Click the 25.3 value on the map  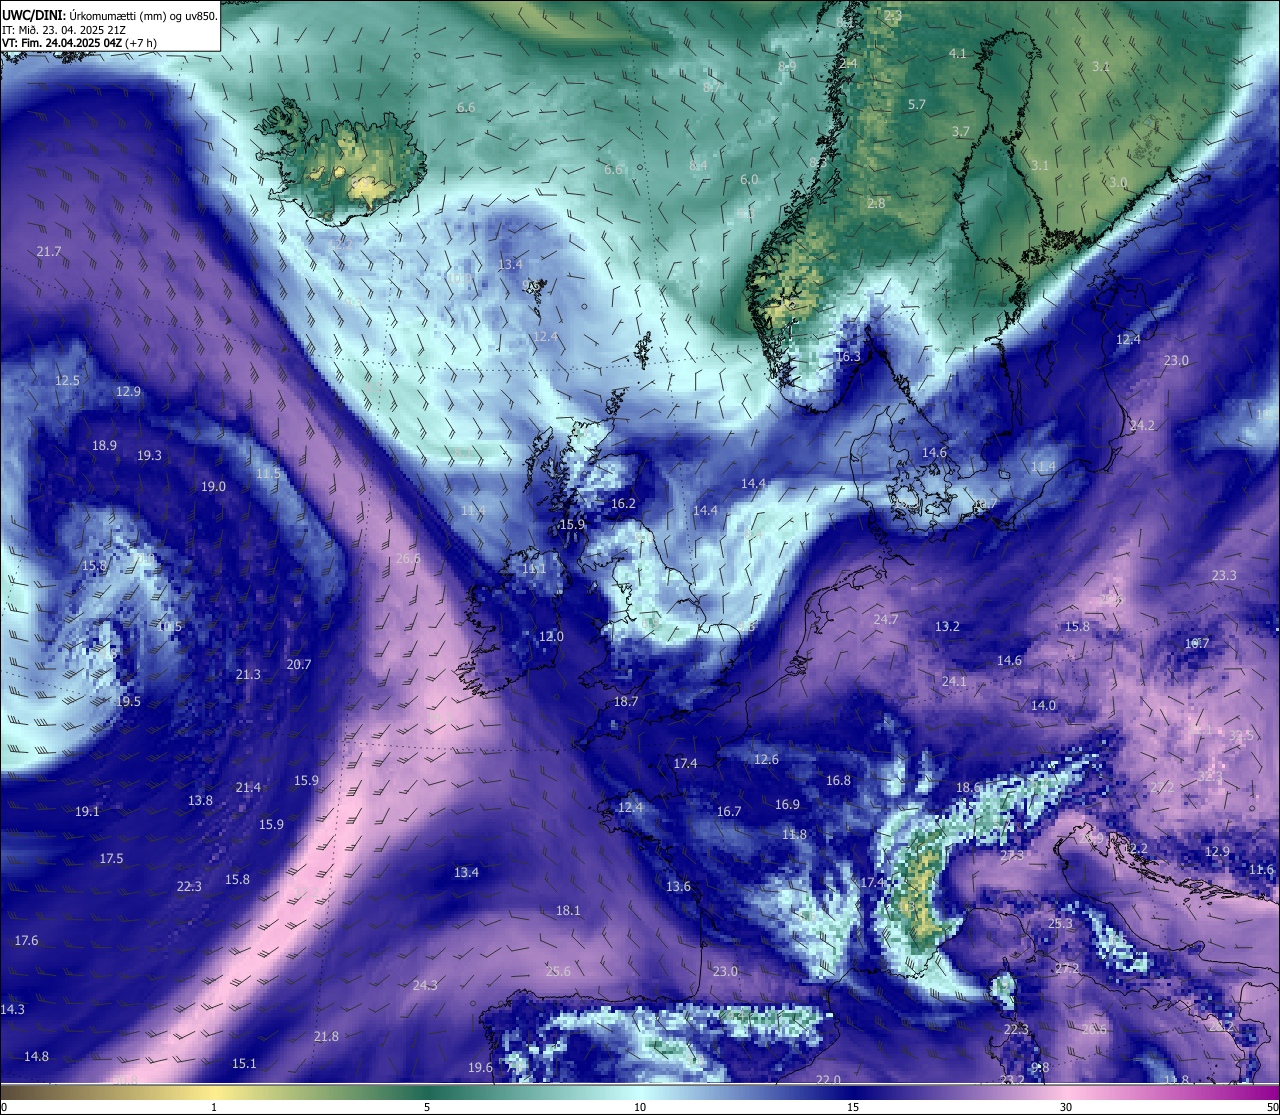click(x=1060, y=924)
